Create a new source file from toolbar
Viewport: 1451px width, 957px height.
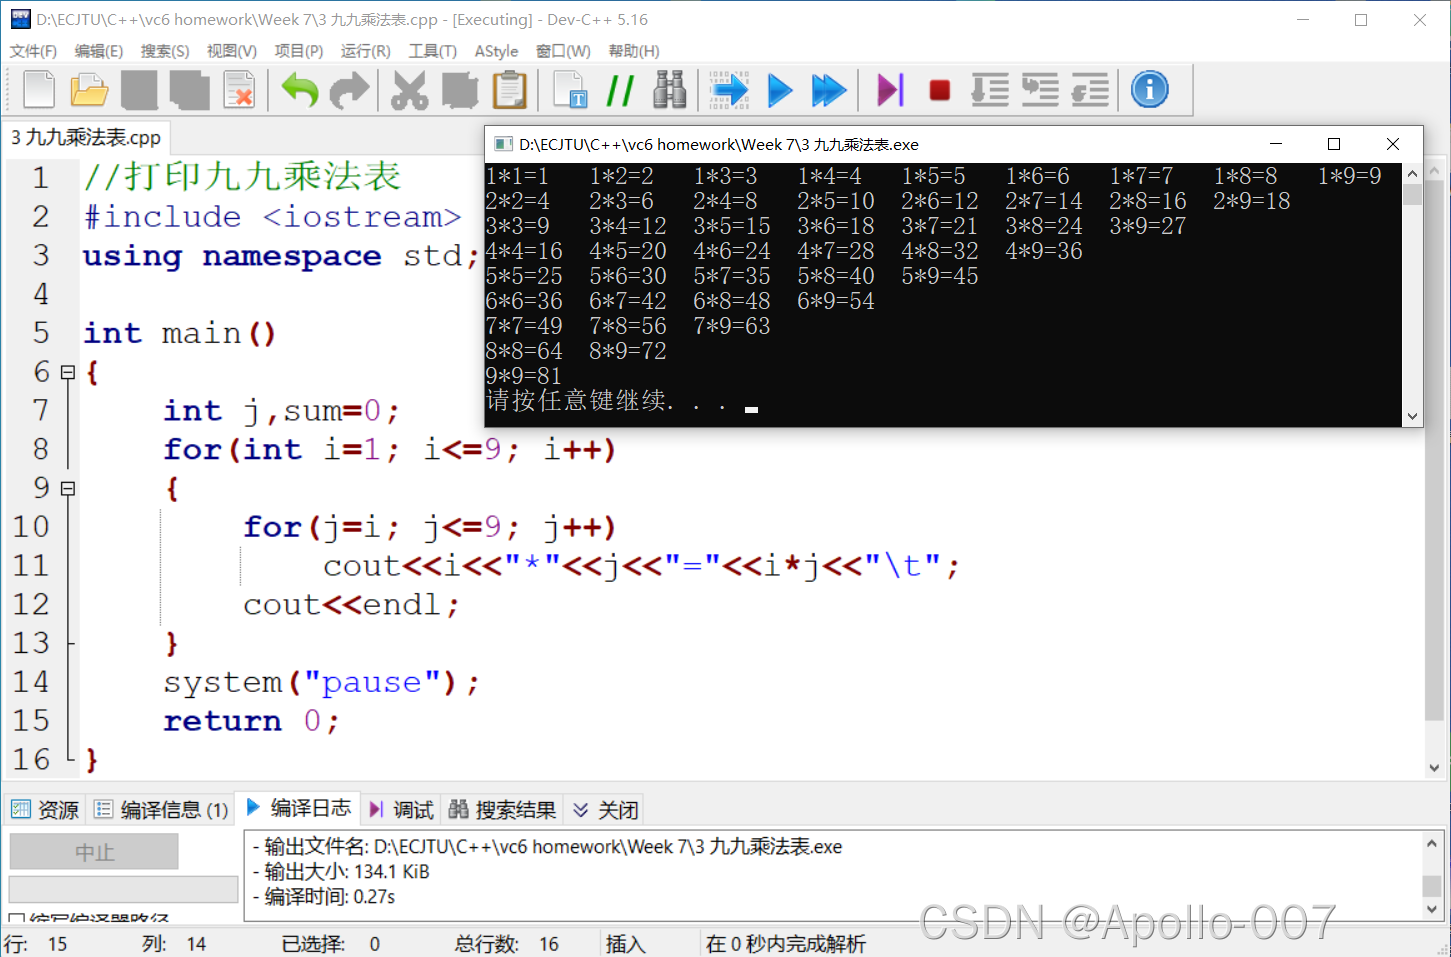(x=39, y=90)
